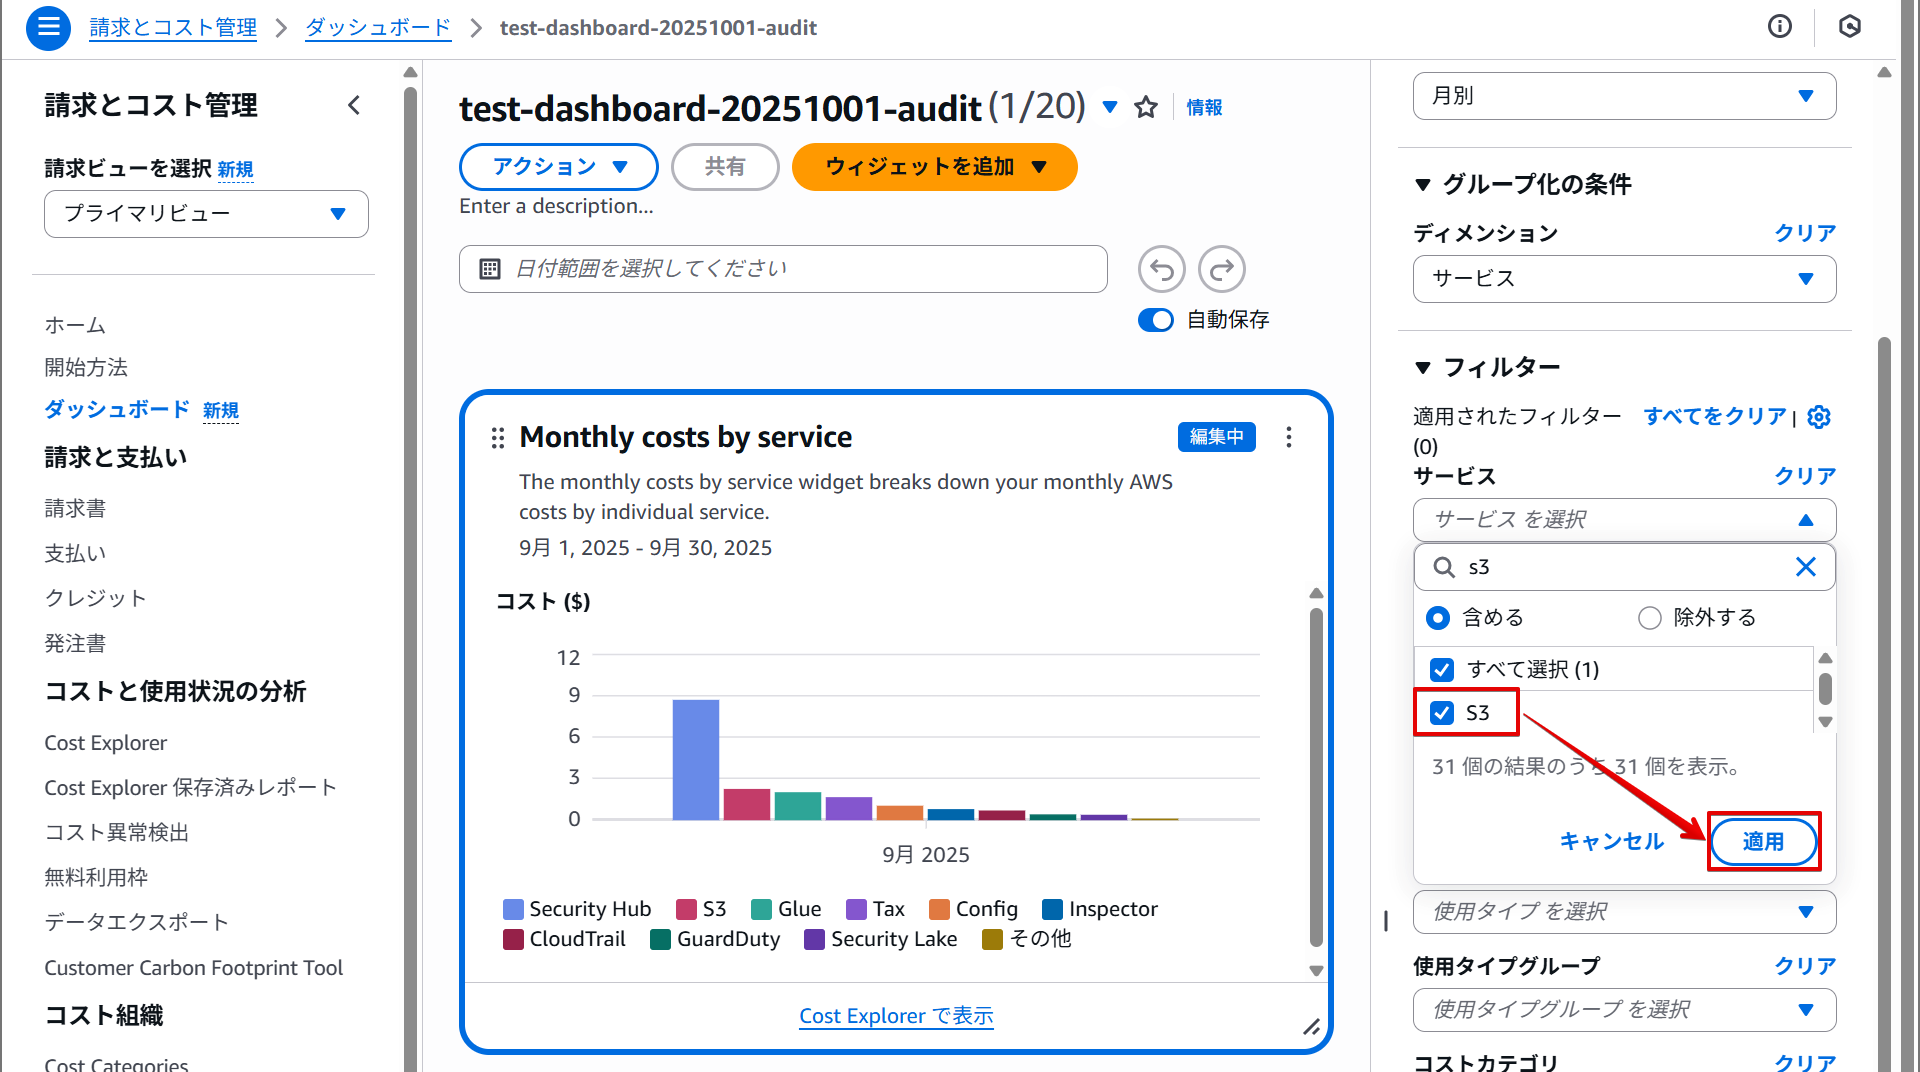Collapse the フィルター section
Image resolution: width=1920 pixels, height=1072 pixels.
1424,367
